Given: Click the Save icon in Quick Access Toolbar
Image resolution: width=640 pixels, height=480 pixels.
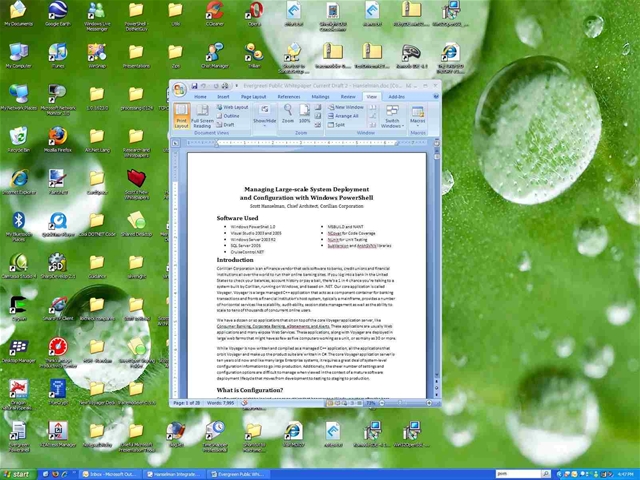Looking at the screenshot, I should pyautogui.click(x=194, y=86).
